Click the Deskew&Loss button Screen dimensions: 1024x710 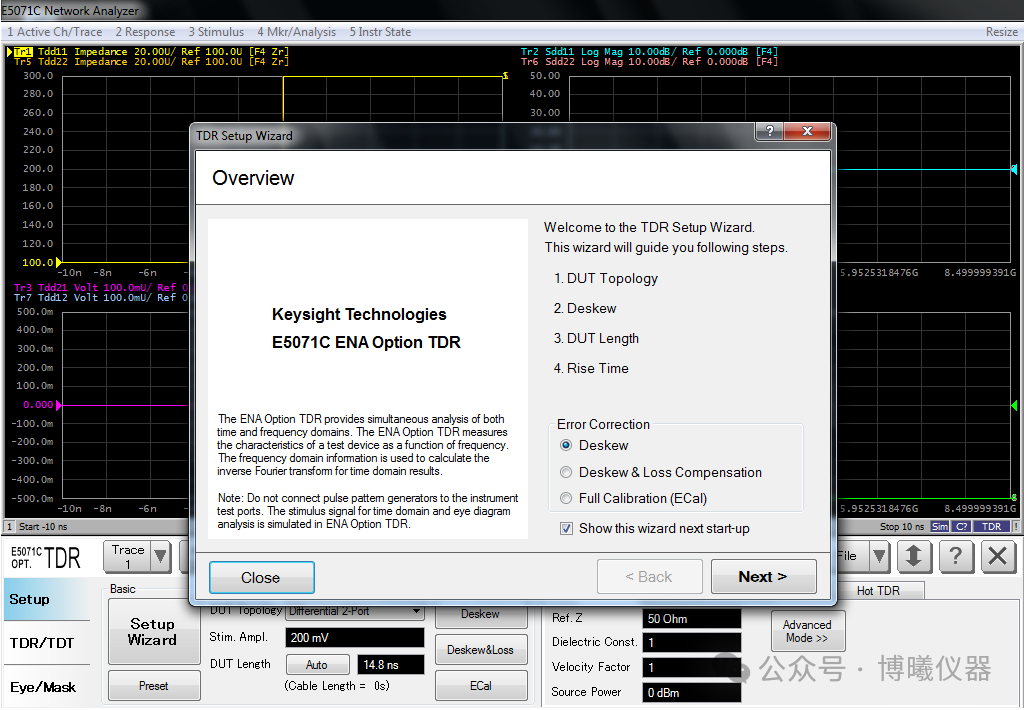coord(481,650)
